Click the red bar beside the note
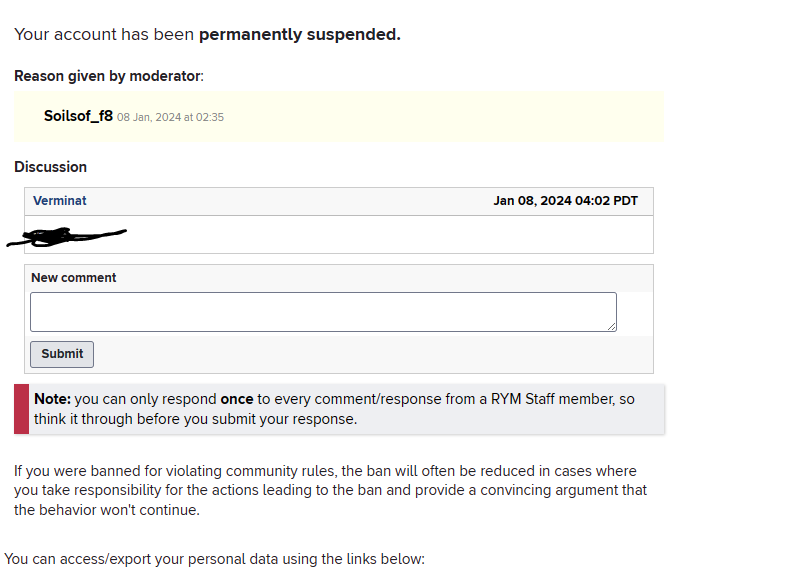 coord(21,409)
